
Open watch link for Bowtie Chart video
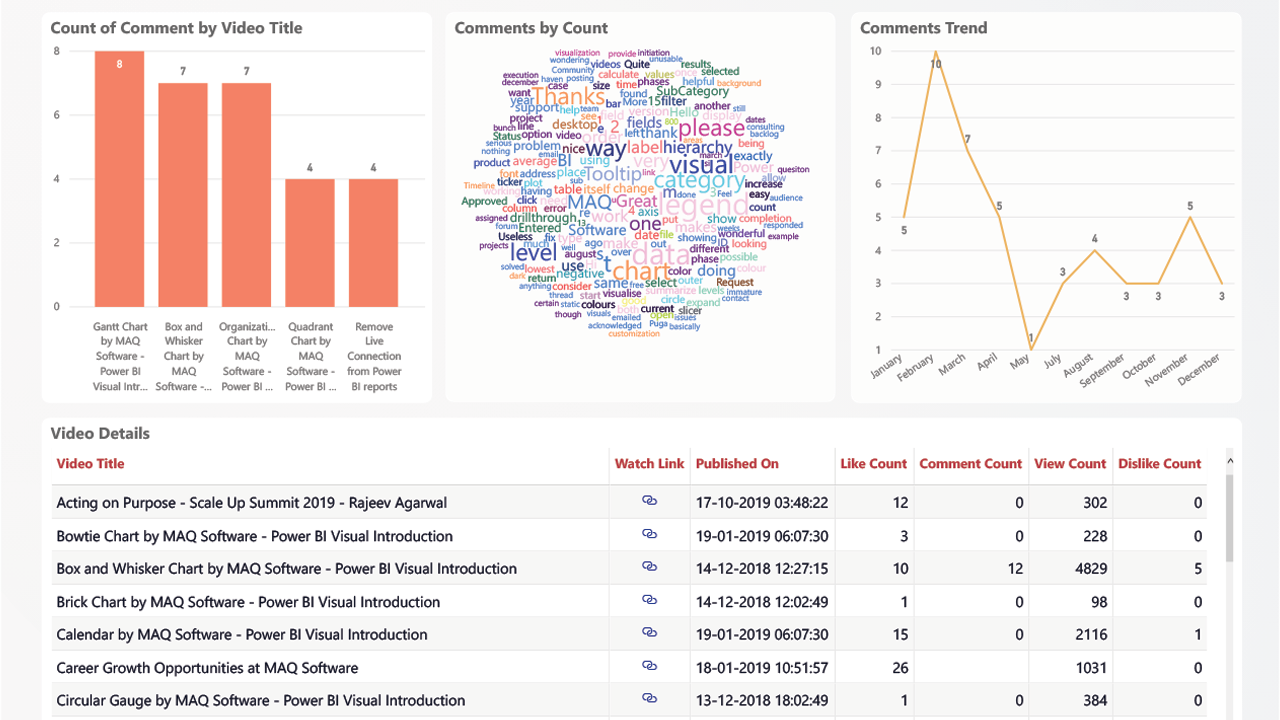coord(649,534)
